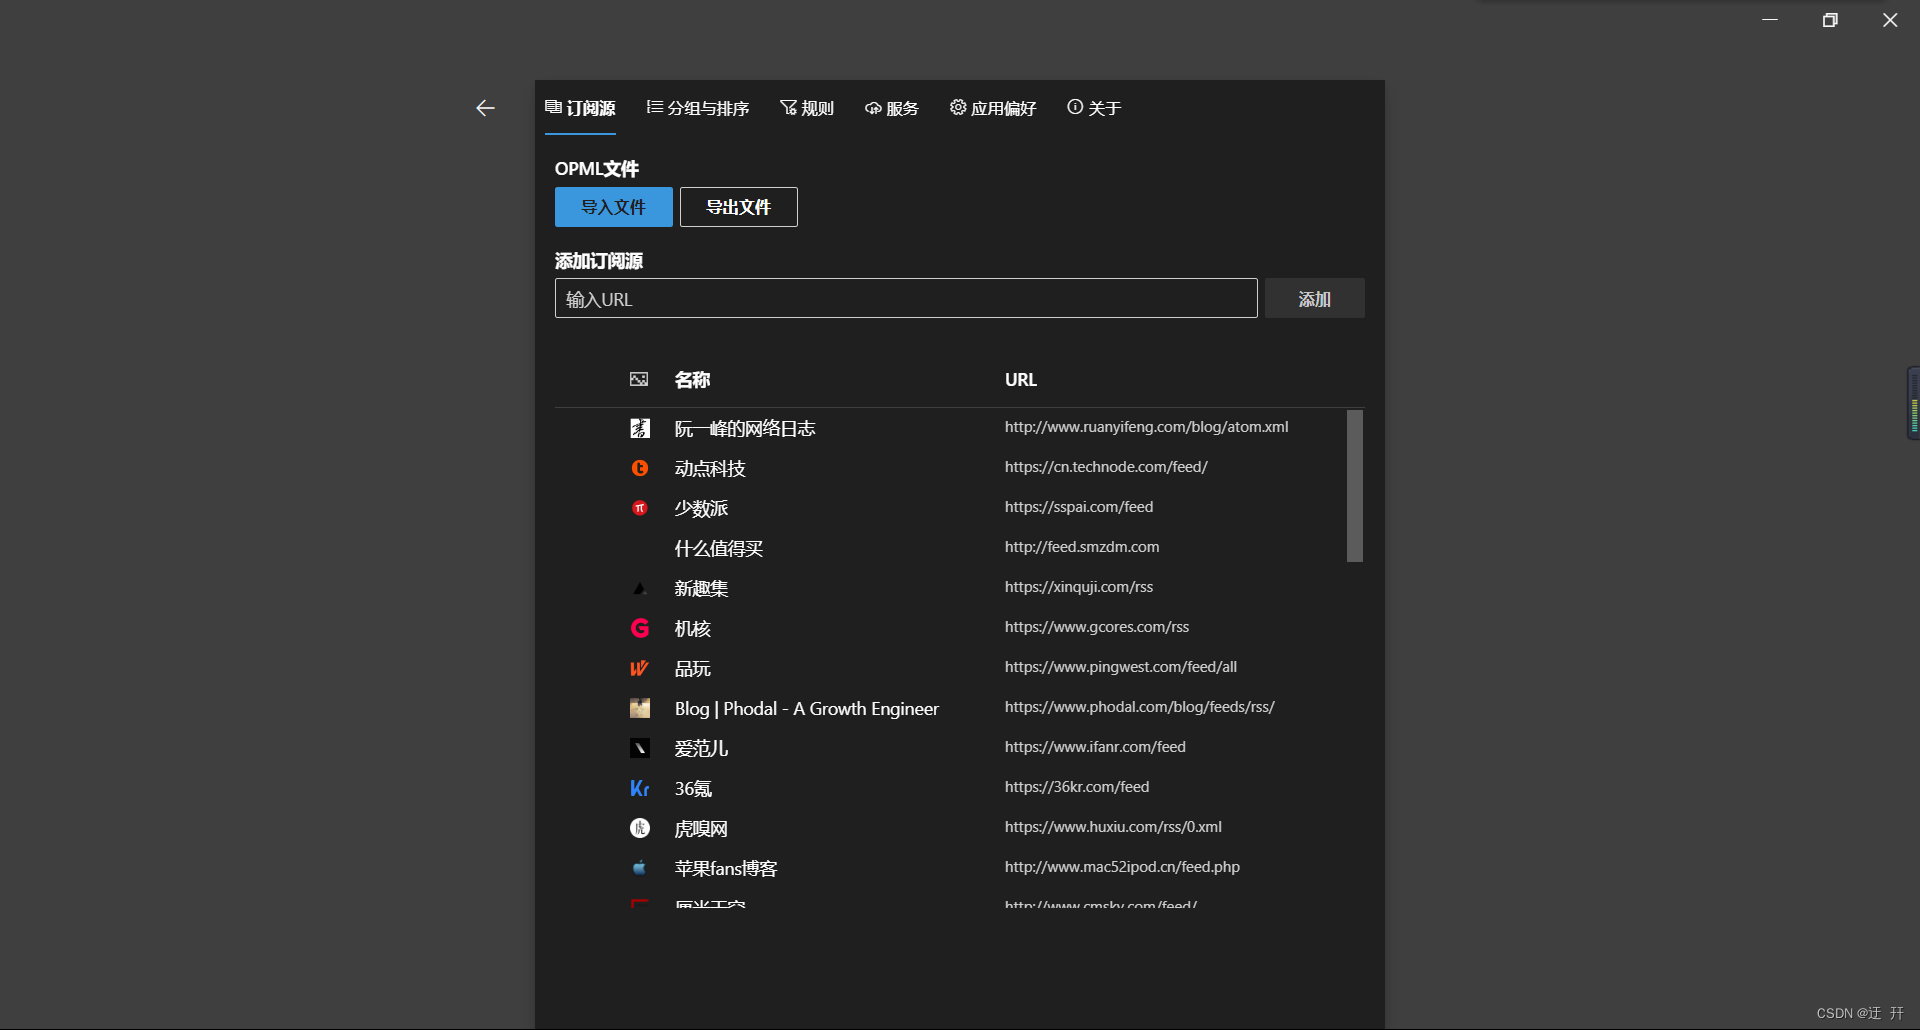Switch to the 订阅源 tab
Image resolution: width=1920 pixels, height=1030 pixels.
(580, 108)
